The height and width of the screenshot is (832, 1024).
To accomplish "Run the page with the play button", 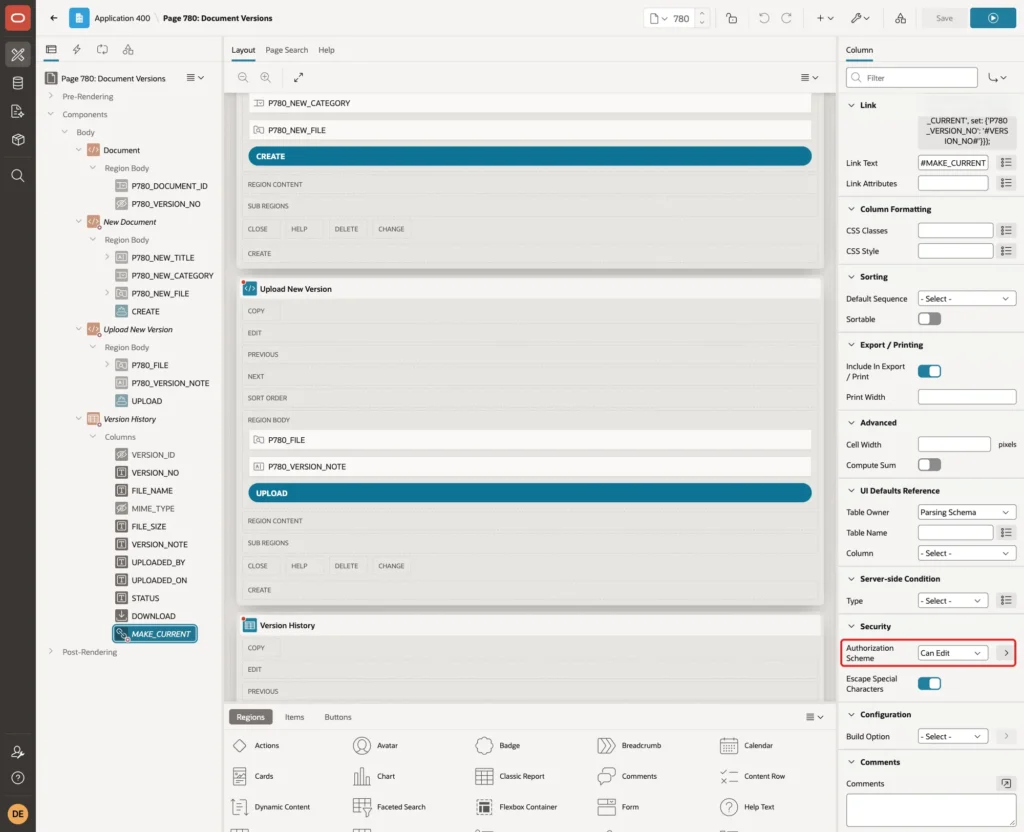I will coord(992,18).
